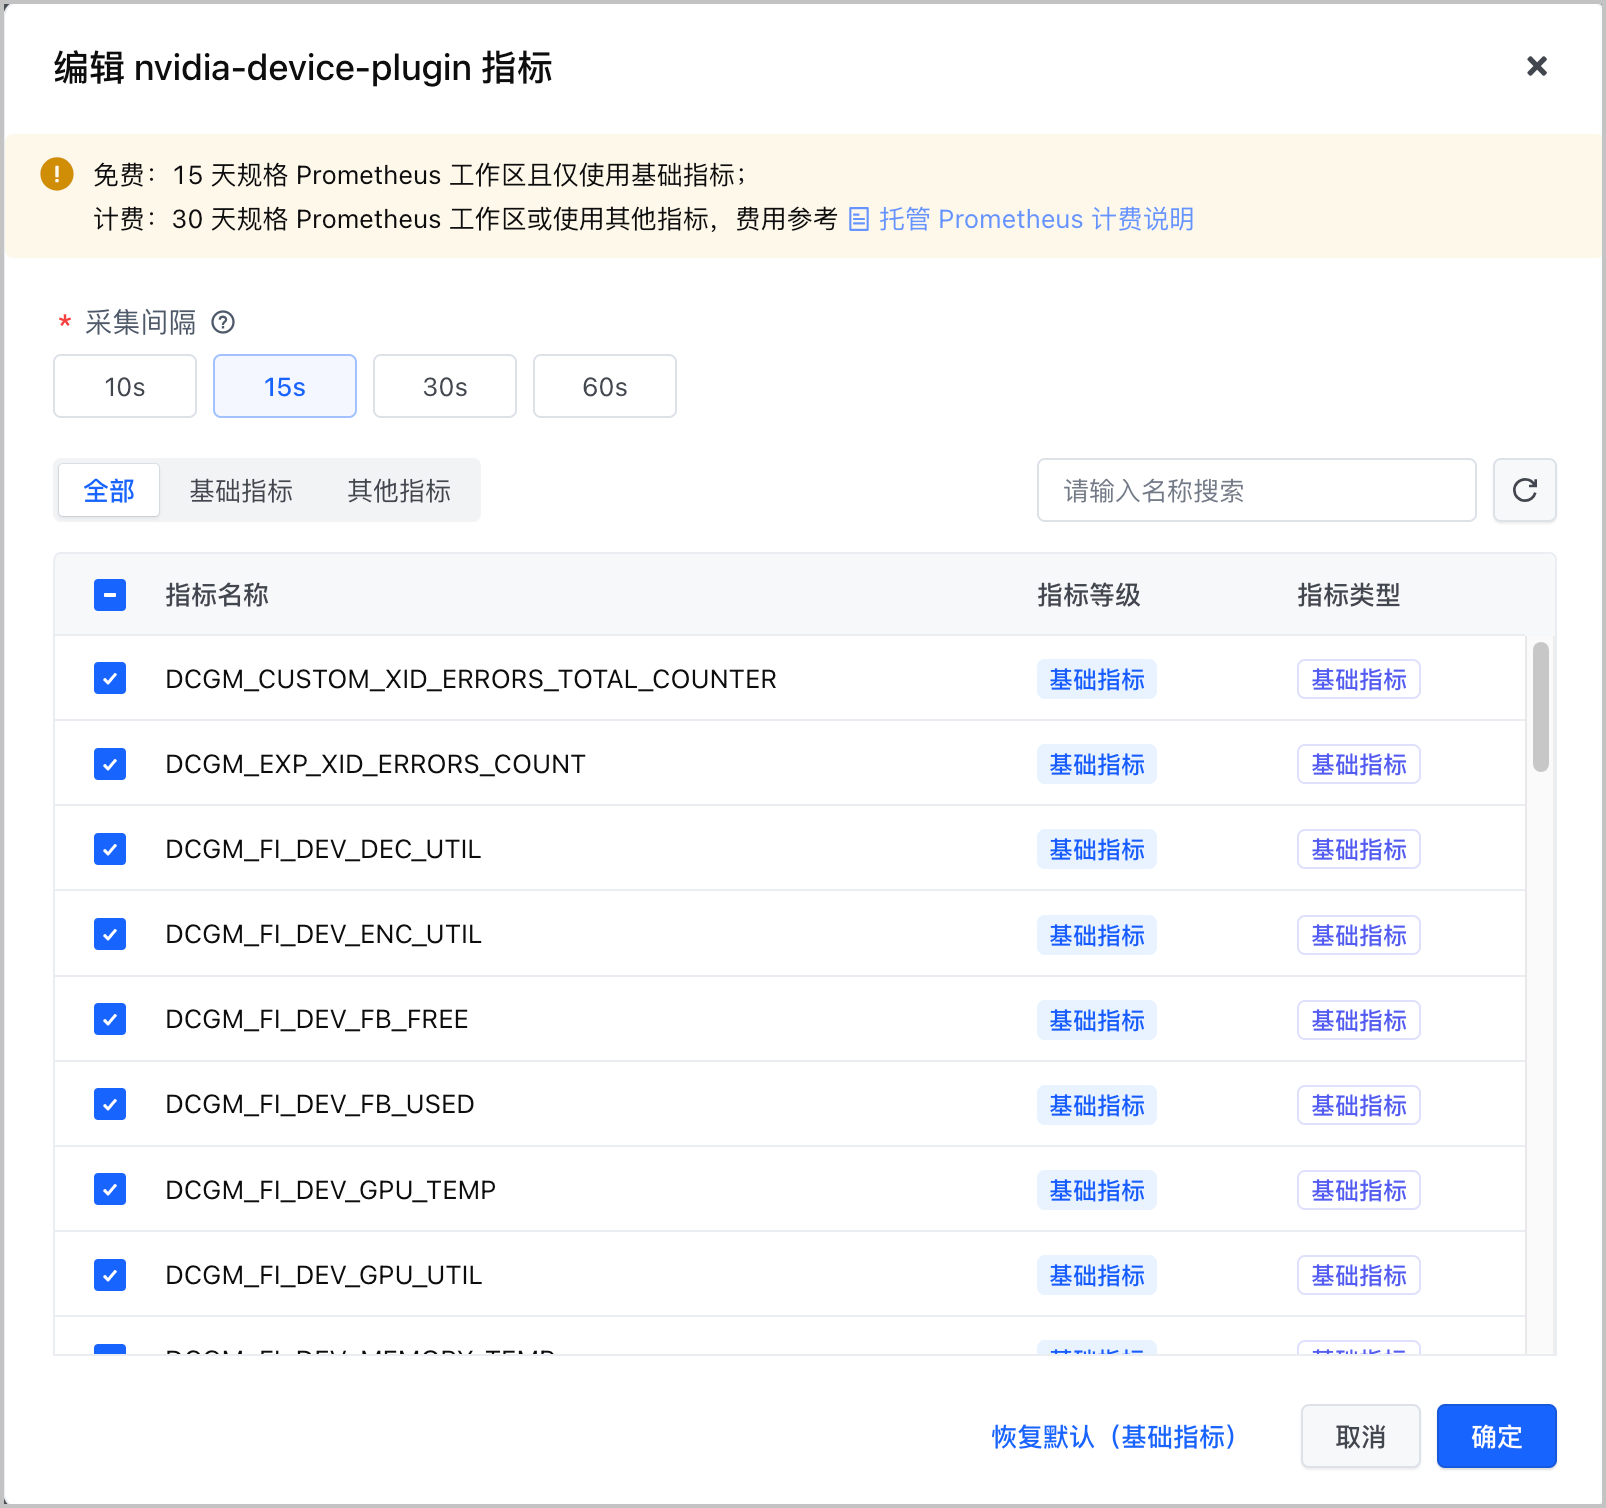Click 指标等级 column header
The width and height of the screenshot is (1606, 1508).
coord(1089,595)
